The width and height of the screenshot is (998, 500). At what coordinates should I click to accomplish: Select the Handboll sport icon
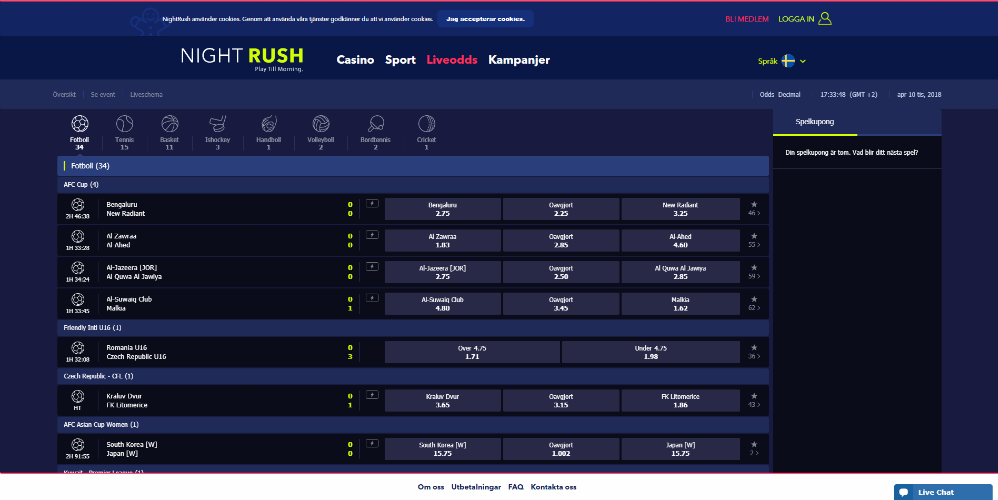[269, 123]
